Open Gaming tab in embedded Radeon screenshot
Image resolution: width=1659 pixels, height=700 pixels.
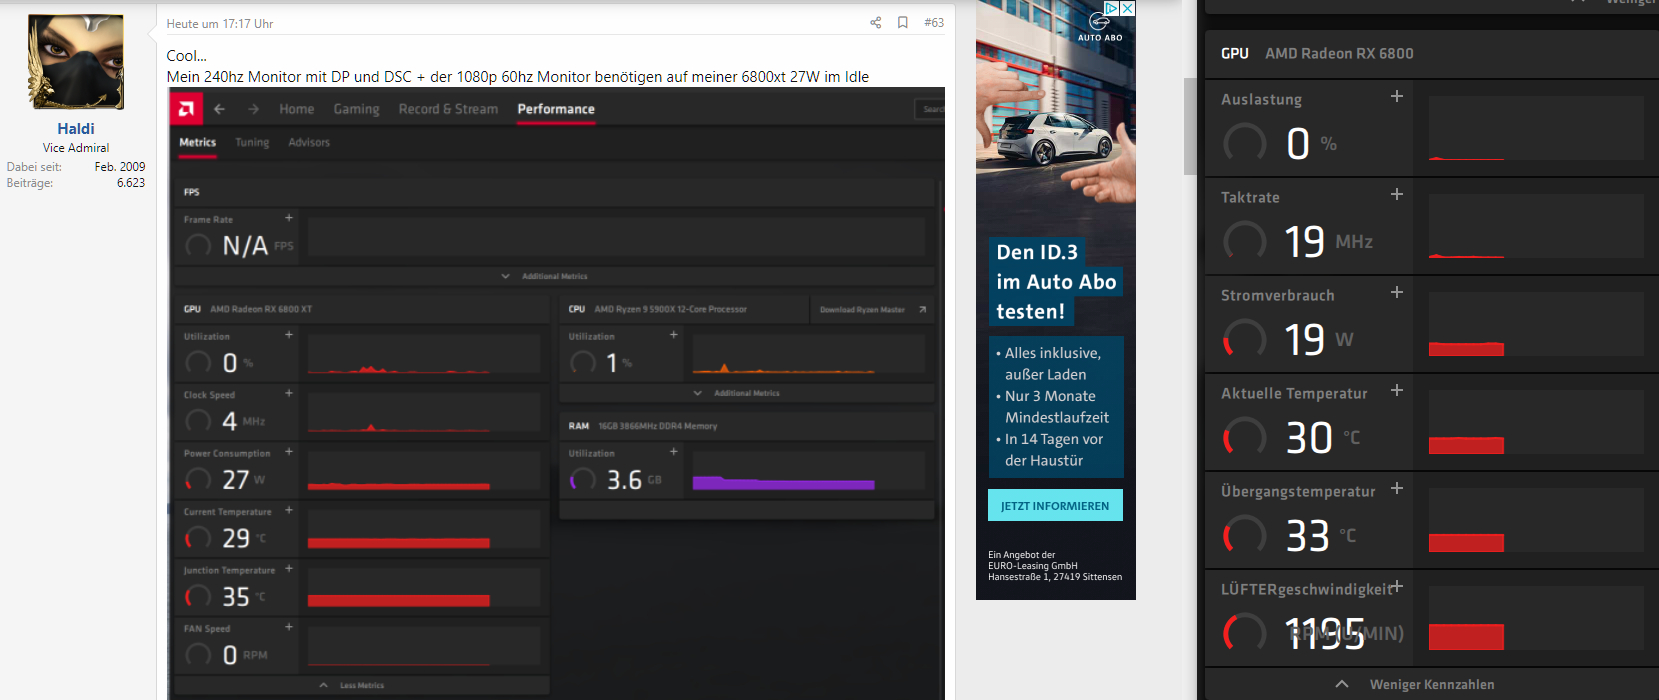356,109
